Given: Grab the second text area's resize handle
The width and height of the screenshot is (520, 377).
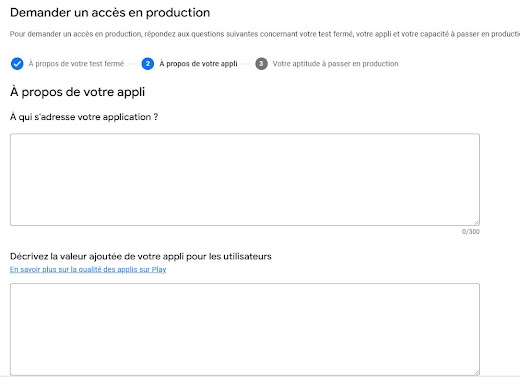Looking at the screenshot, I should (476, 372).
